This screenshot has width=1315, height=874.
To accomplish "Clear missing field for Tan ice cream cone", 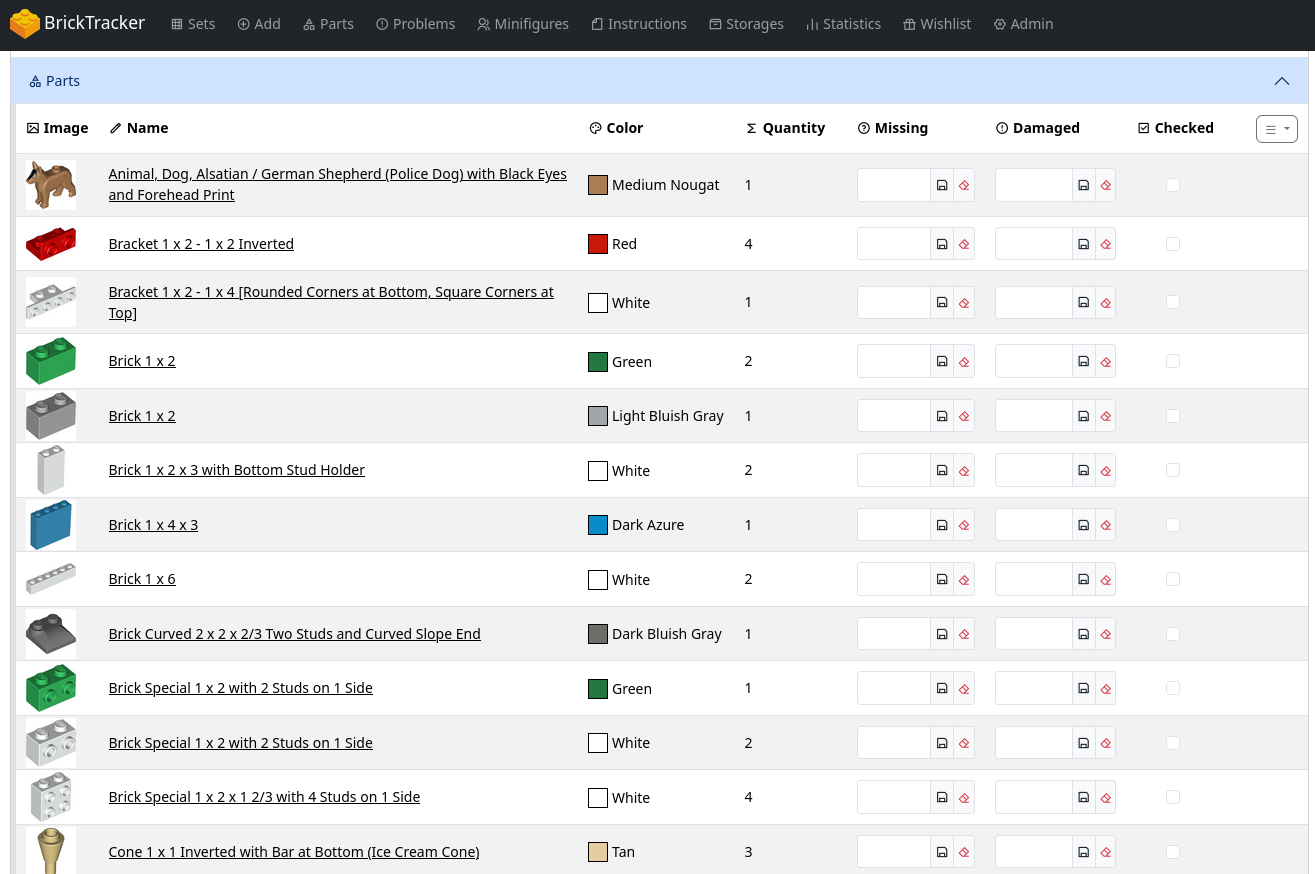I will (x=964, y=852).
